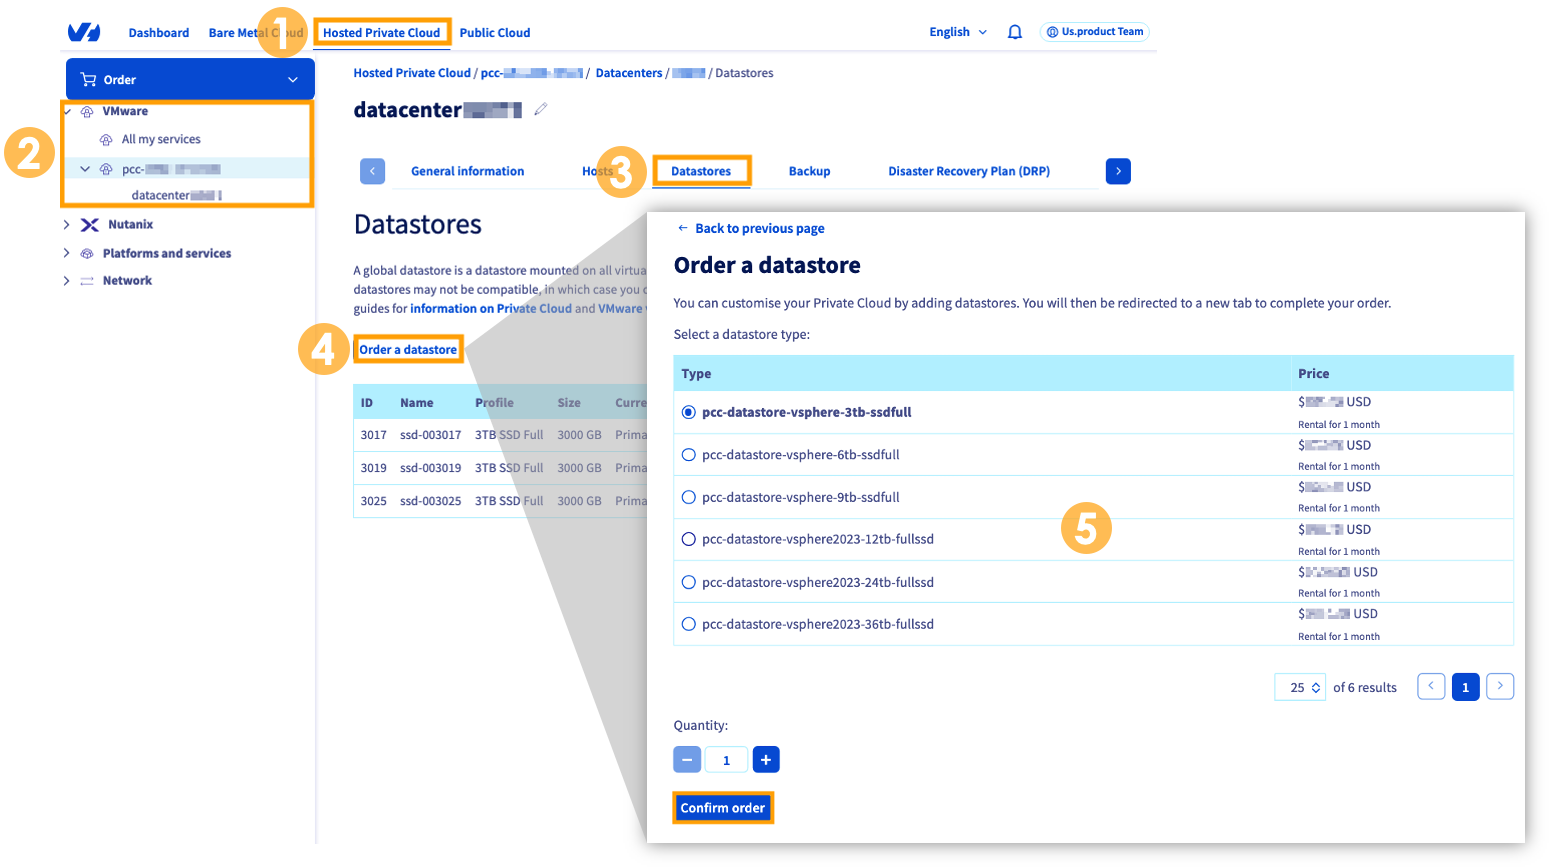Open the Dashboard menu item
Image resolution: width=1558 pixels, height=867 pixels.
pyautogui.click(x=159, y=33)
